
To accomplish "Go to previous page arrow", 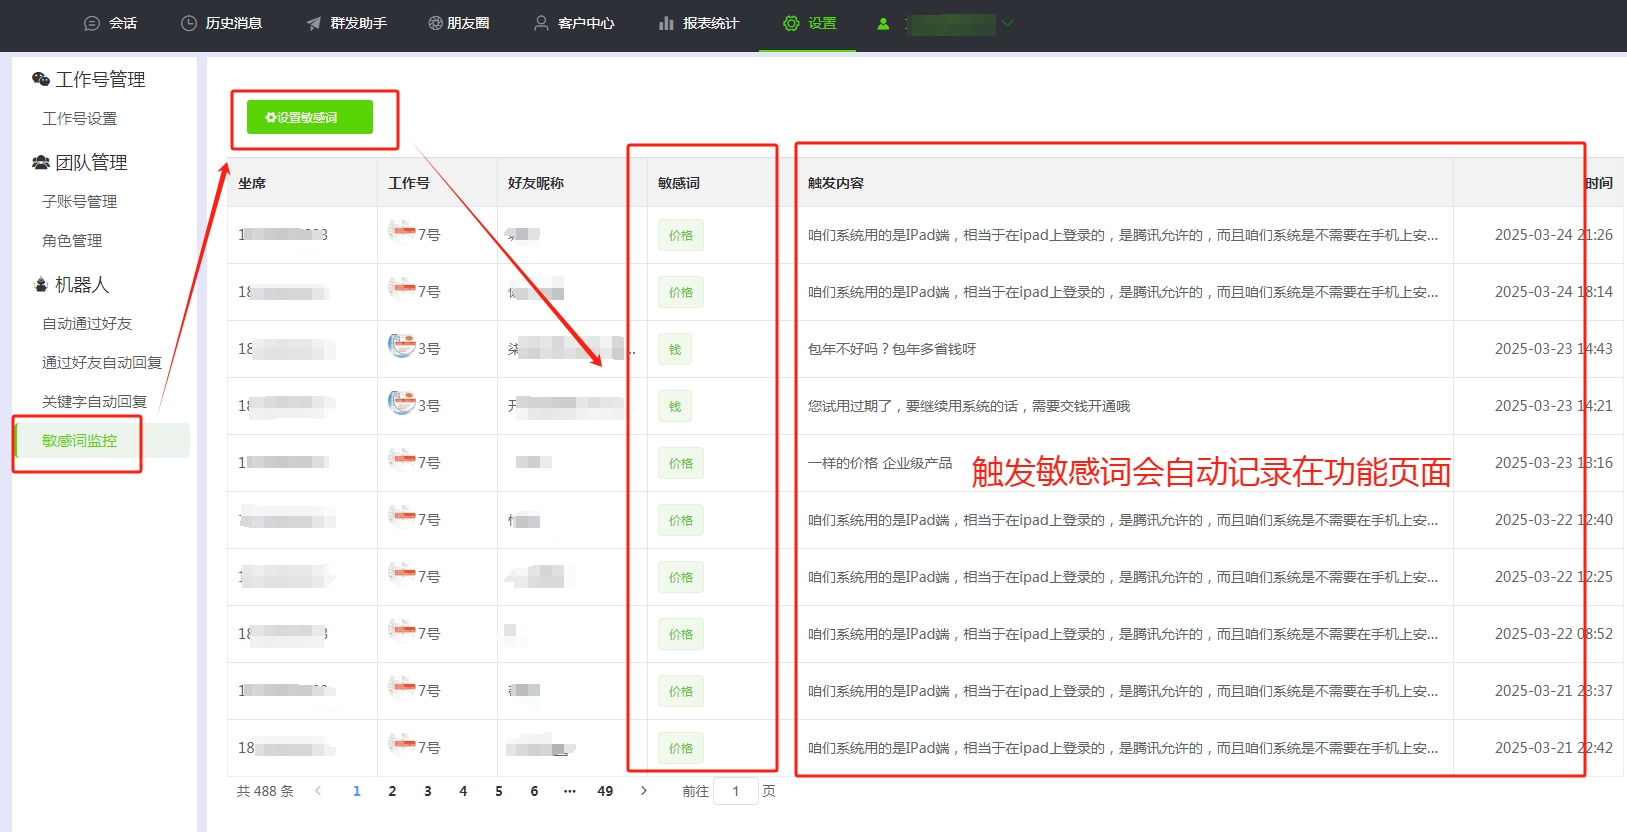I will pyautogui.click(x=318, y=791).
